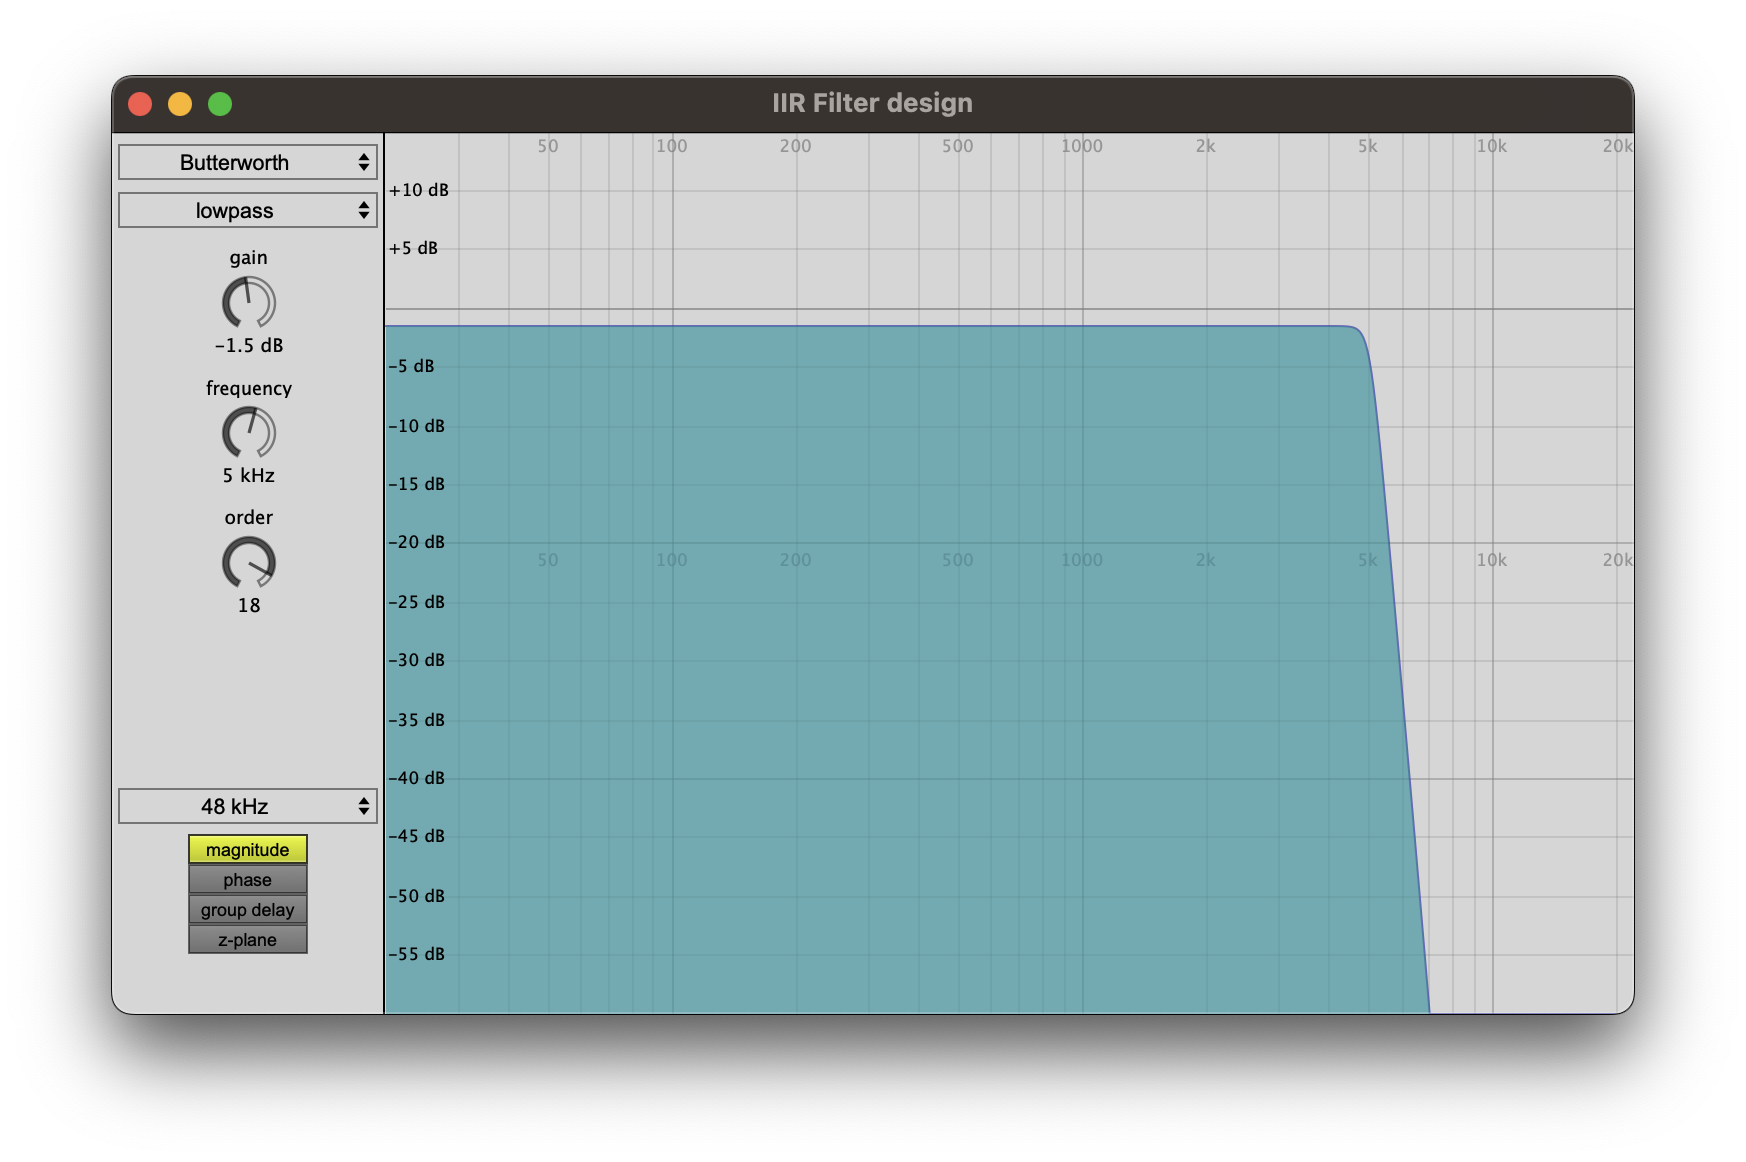Click the order value 18
Image resolution: width=1746 pixels, height=1162 pixels.
click(x=249, y=605)
